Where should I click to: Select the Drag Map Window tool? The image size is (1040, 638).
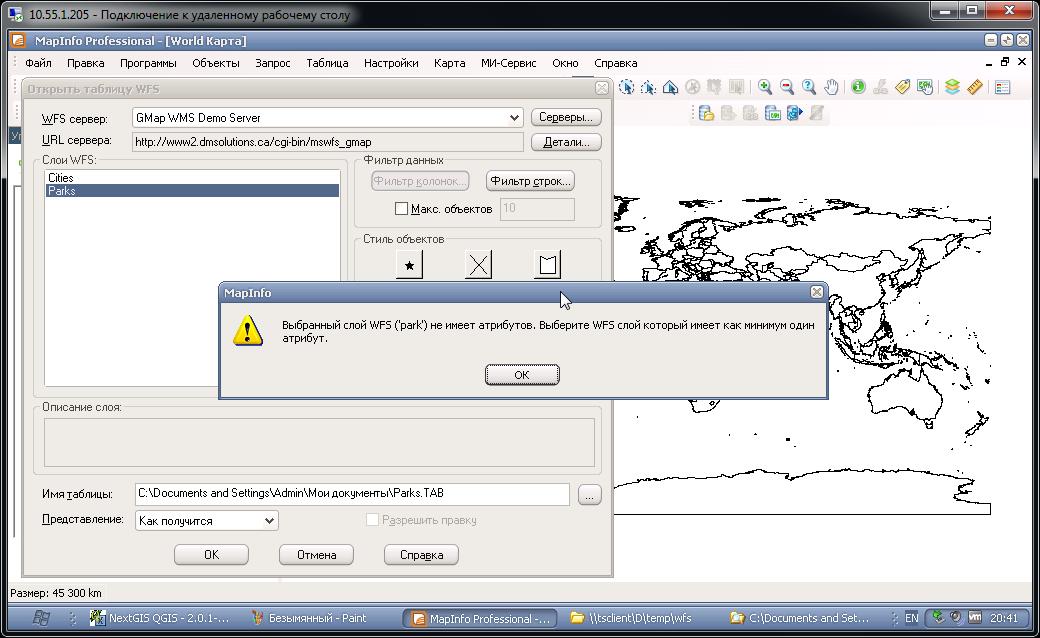pos(925,87)
